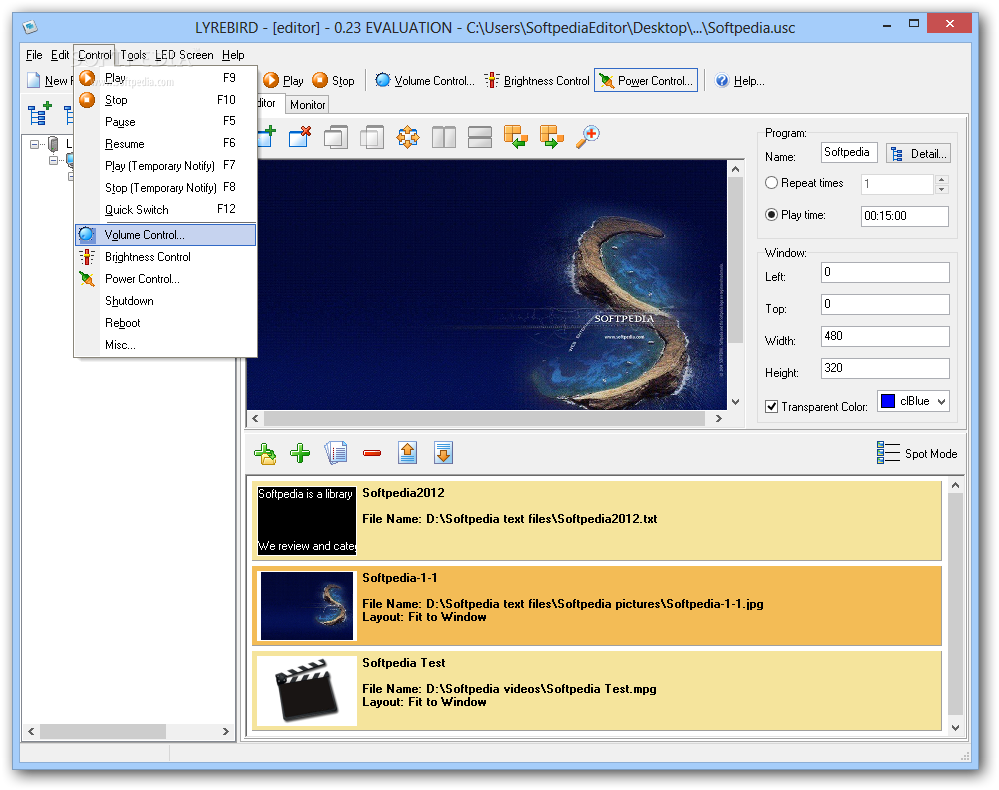
Task: Switch to the Monitor tab
Action: tap(308, 104)
